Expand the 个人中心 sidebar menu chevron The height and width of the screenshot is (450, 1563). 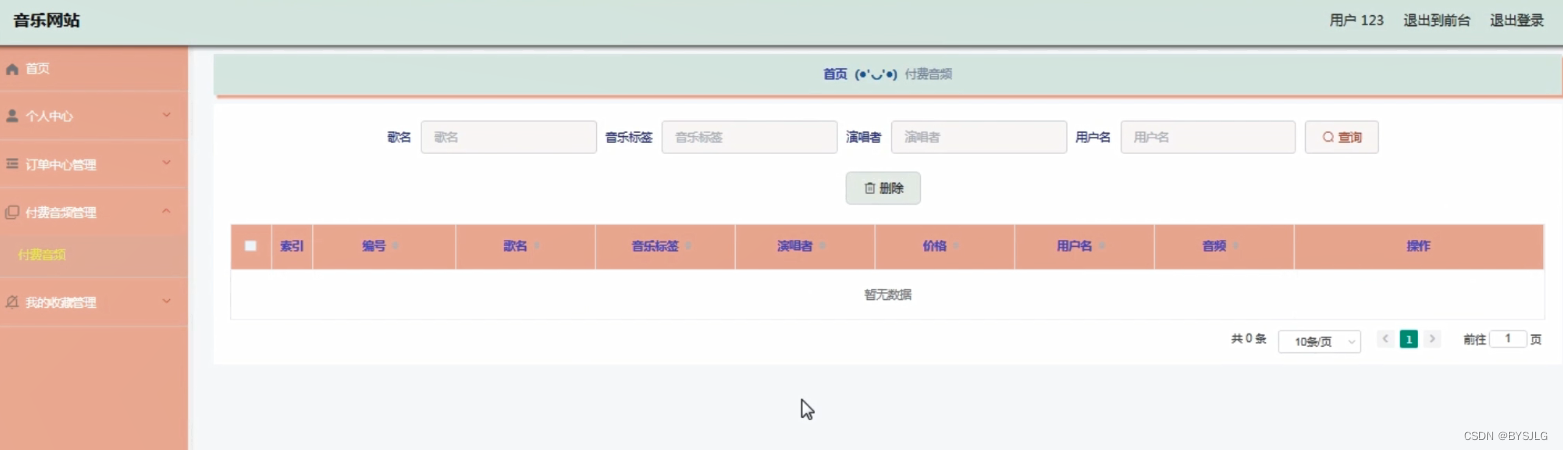167,116
